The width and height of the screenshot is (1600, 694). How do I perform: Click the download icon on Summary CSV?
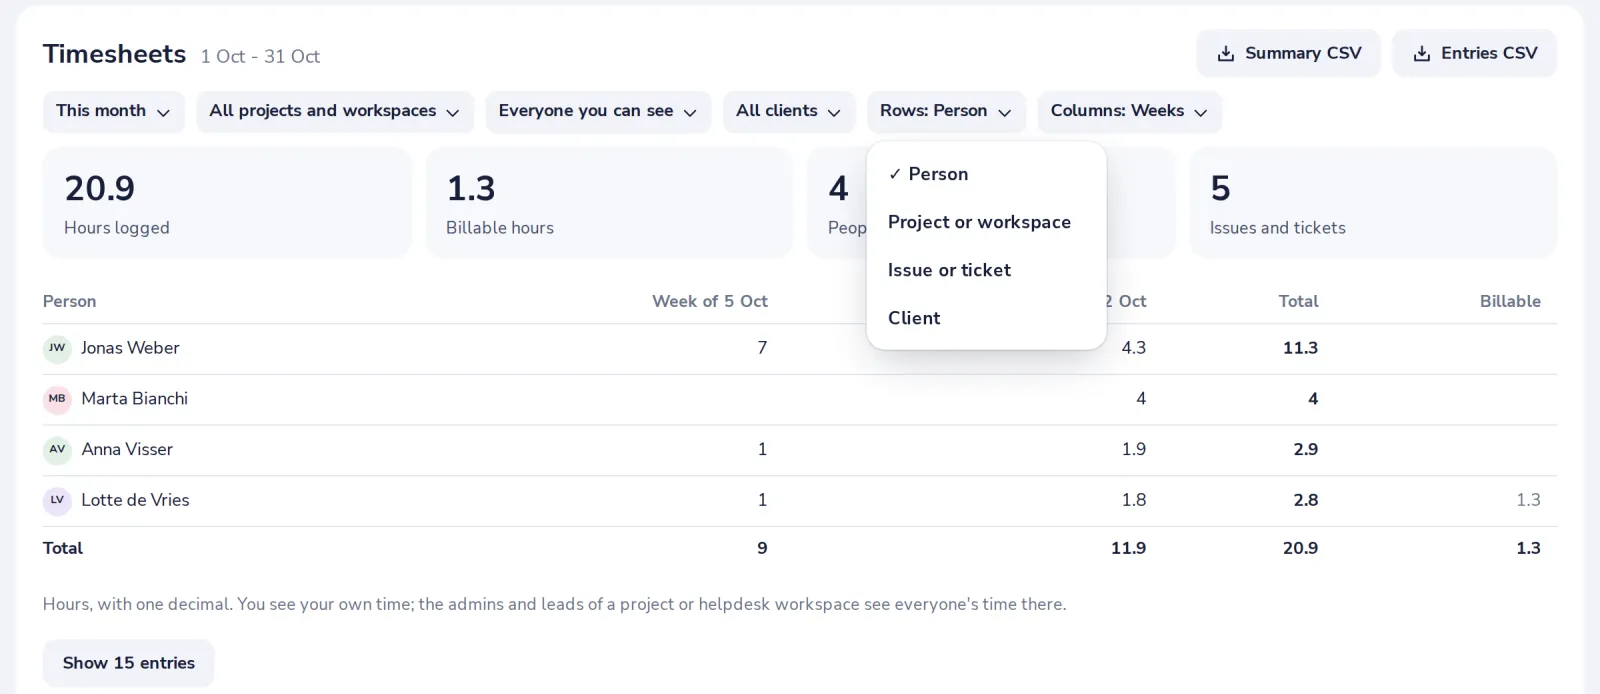[1225, 54]
